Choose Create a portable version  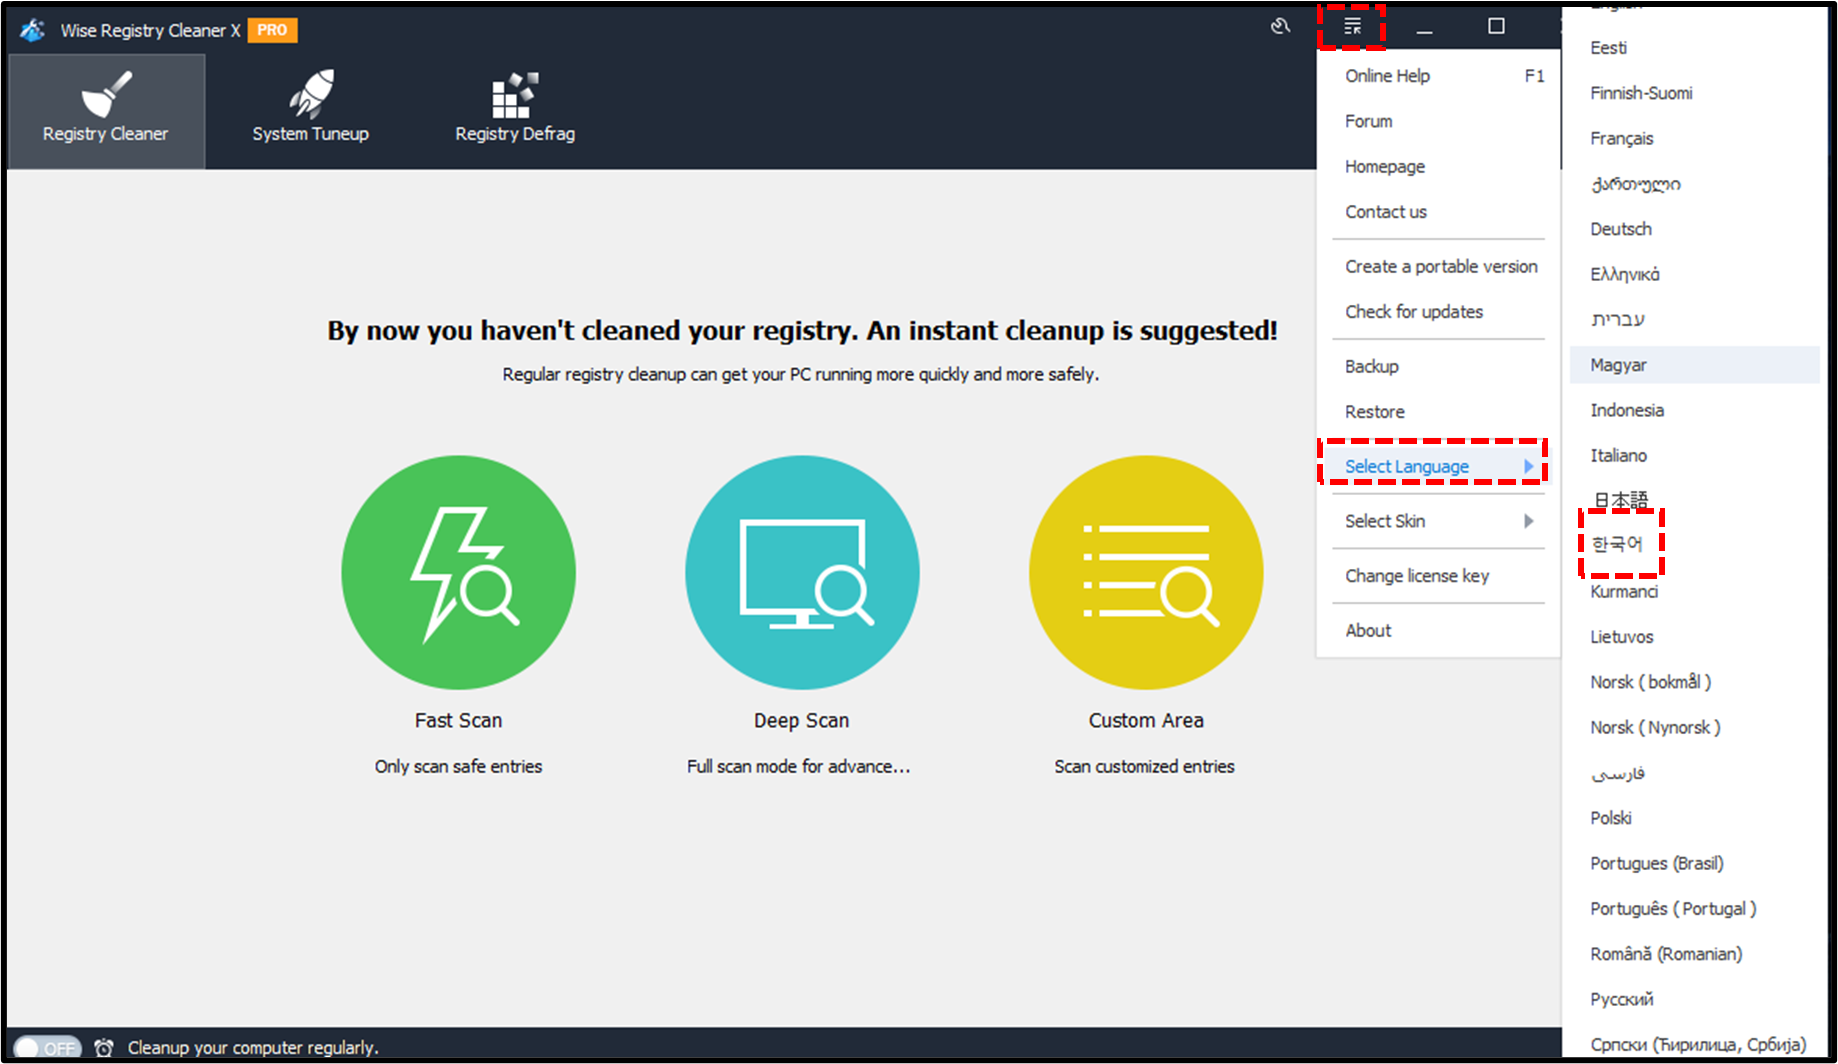tap(1438, 267)
